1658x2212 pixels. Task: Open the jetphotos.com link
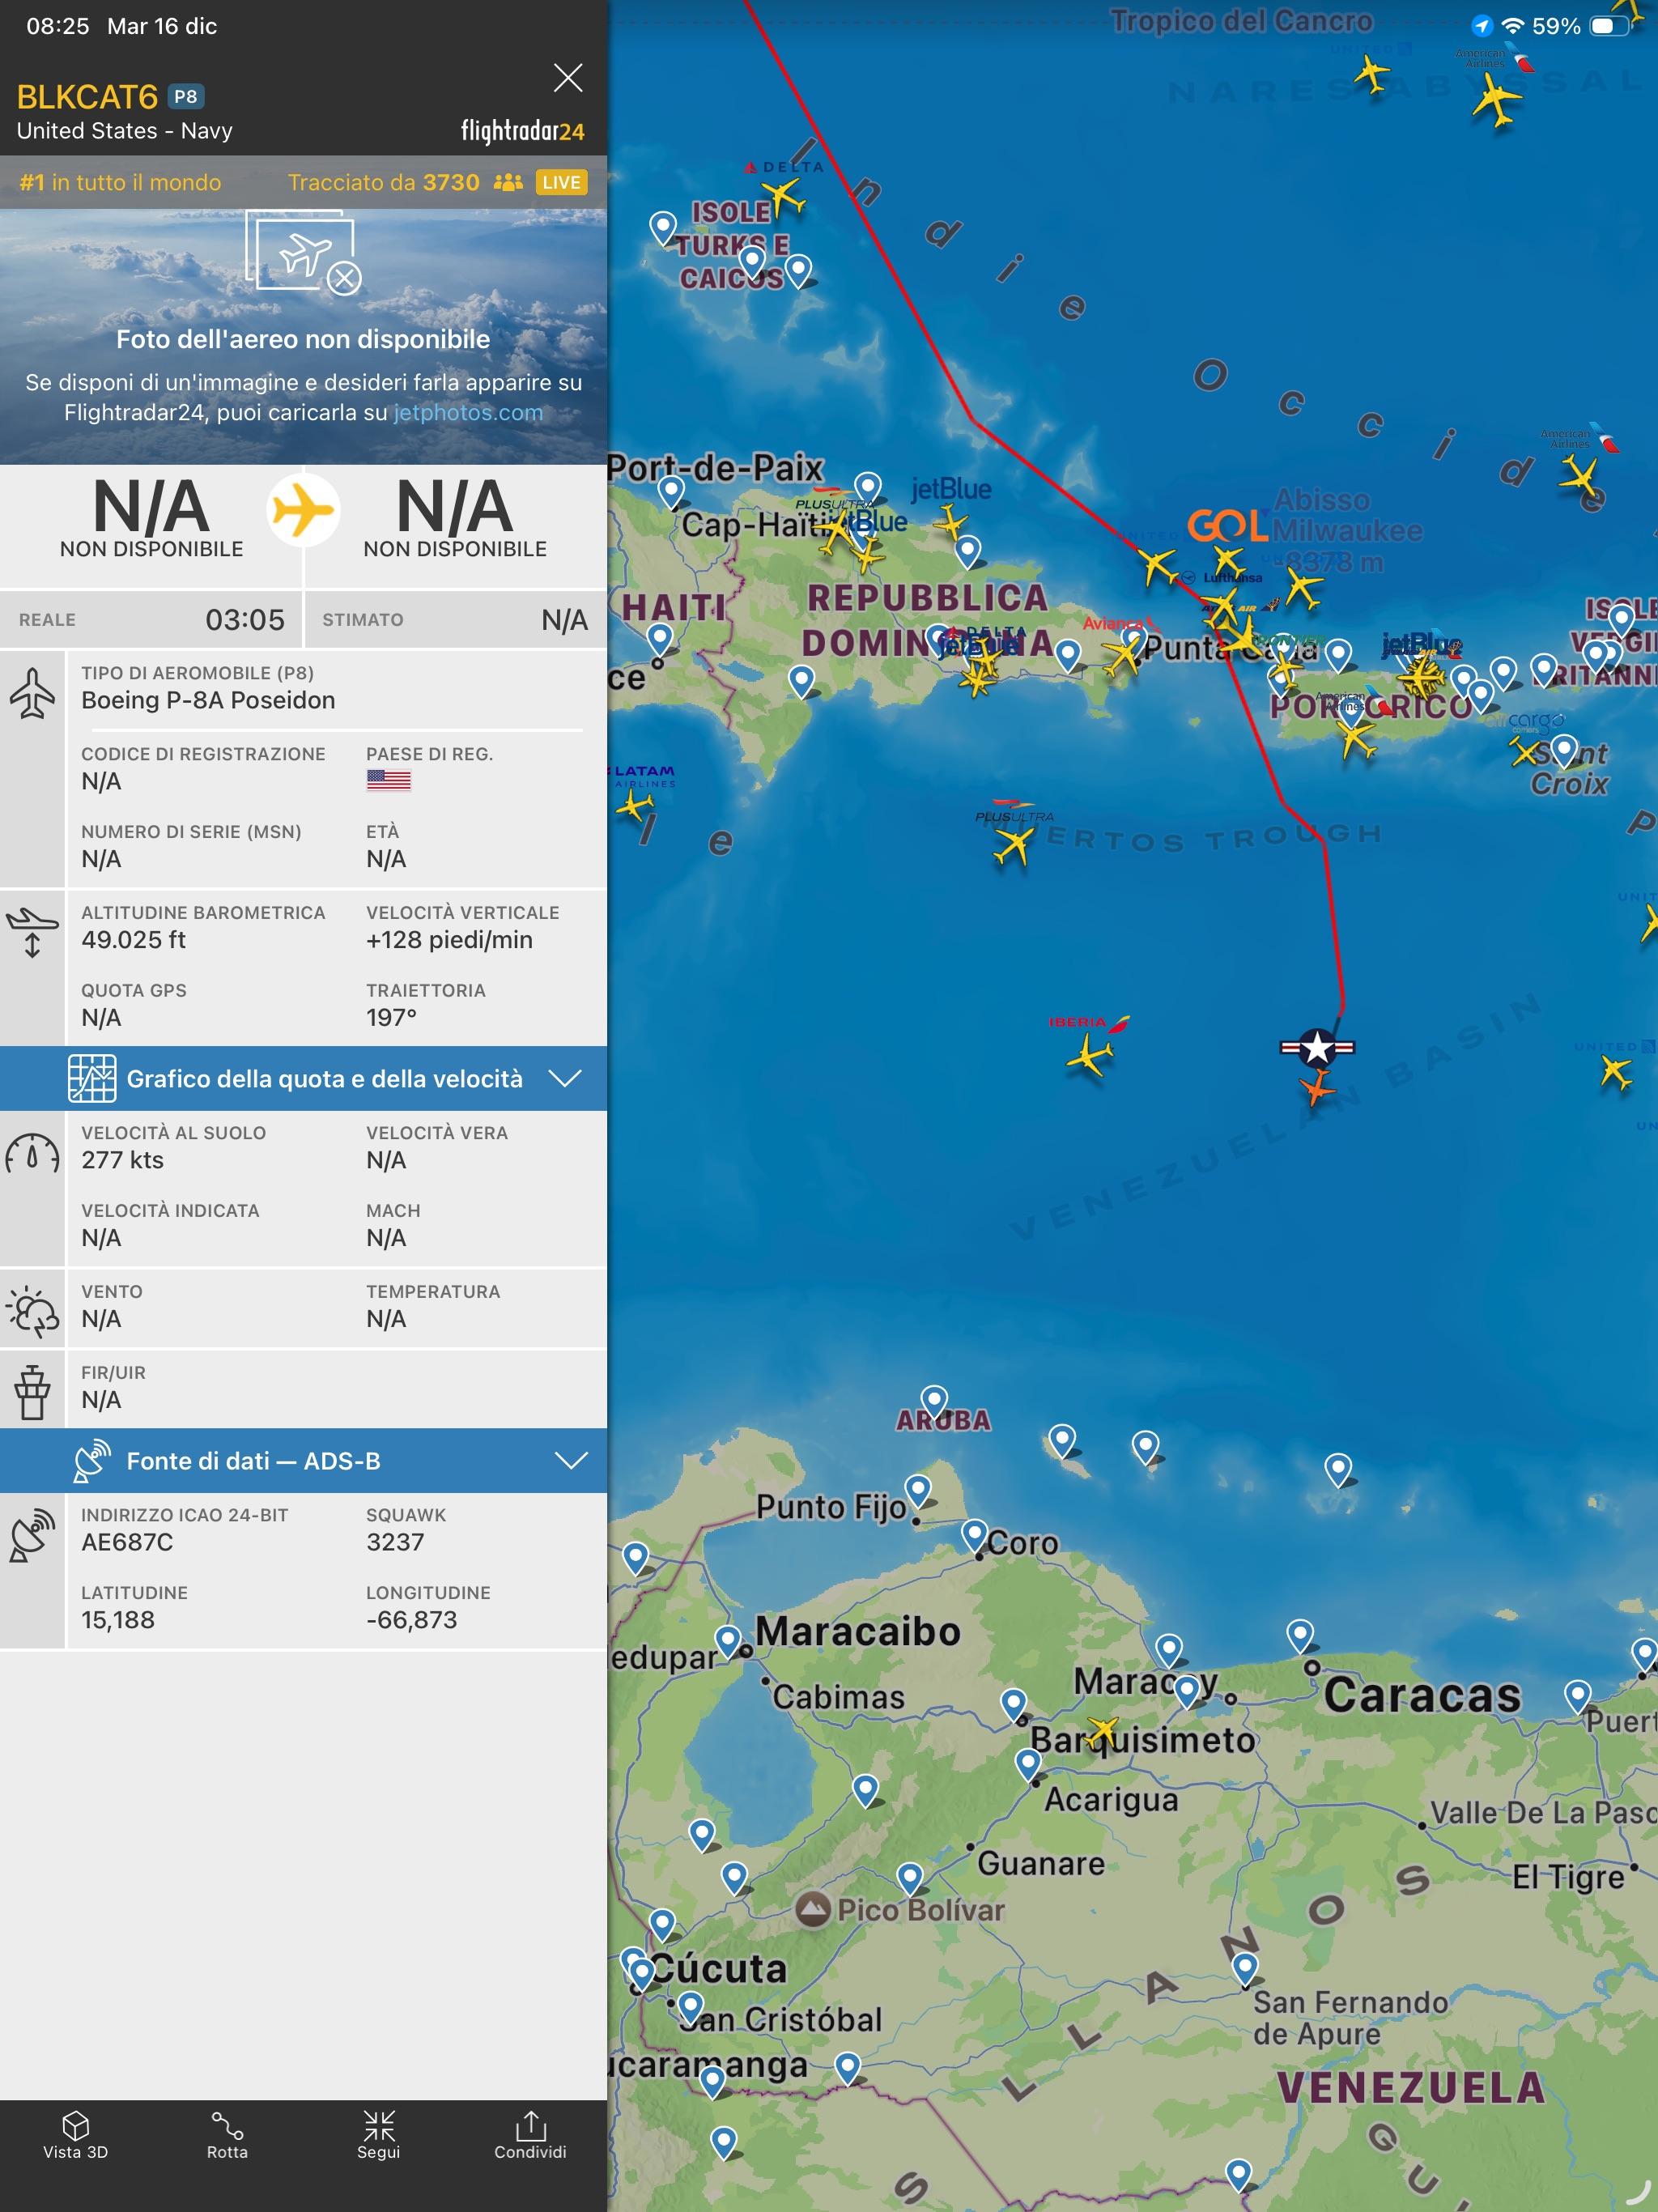(468, 413)
